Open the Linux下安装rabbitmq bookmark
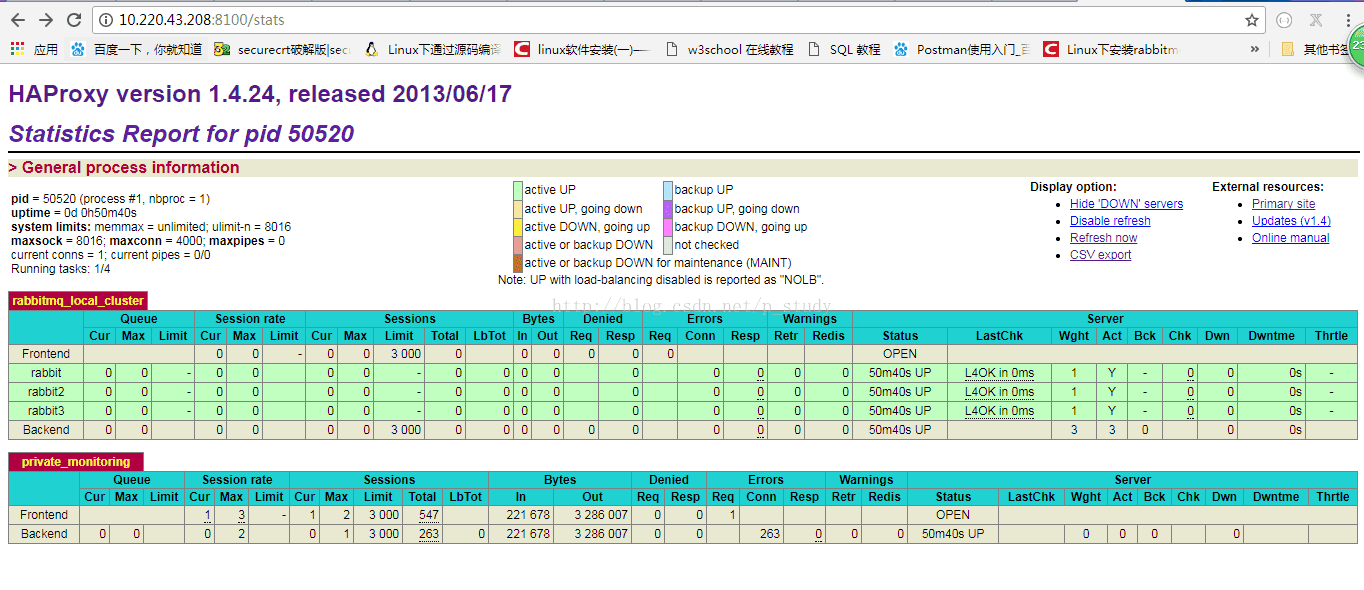The height and width of the screenshot is (590, 1364). (x=1111, y=49)
